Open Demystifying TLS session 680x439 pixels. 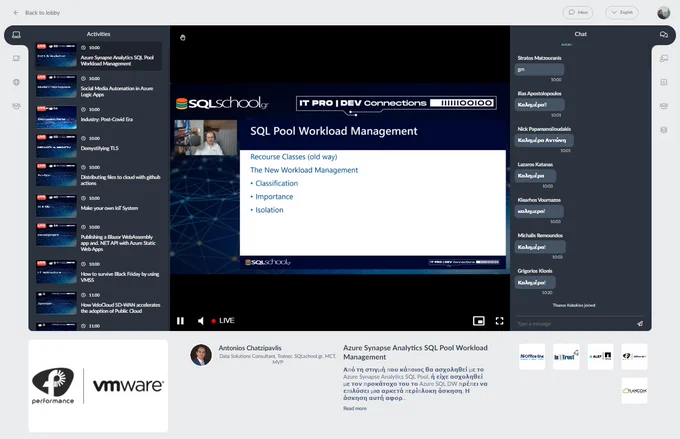pos(99,145)
